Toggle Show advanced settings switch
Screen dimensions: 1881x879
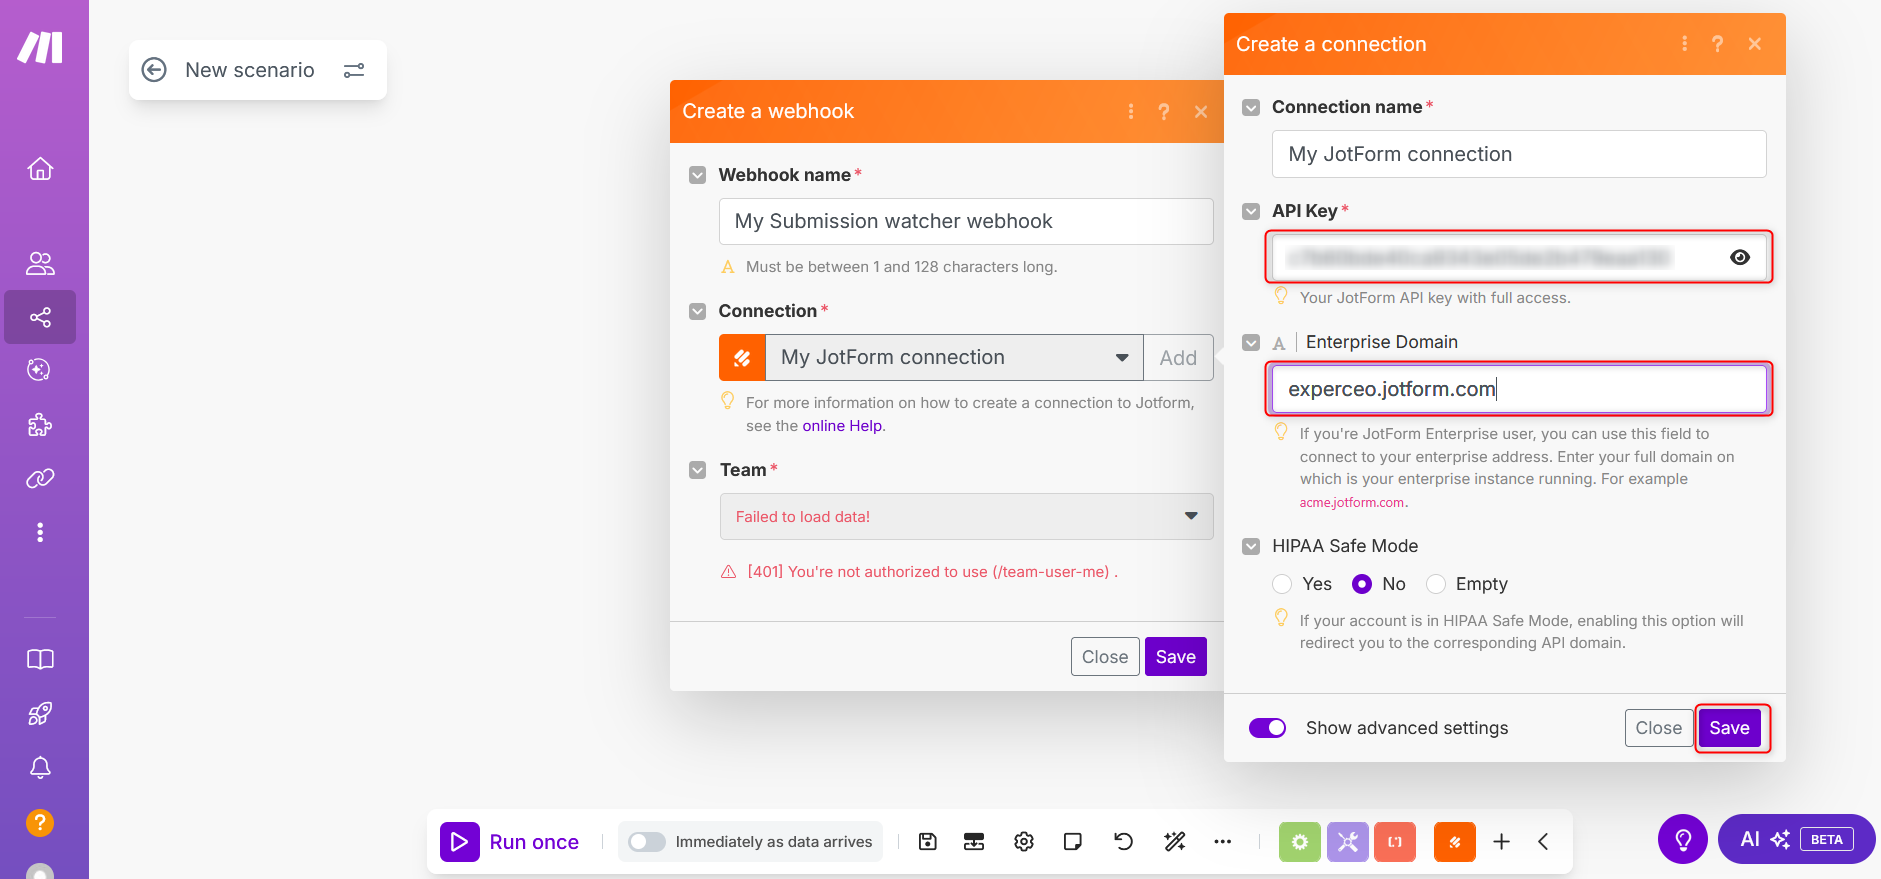pos(1268,728)
